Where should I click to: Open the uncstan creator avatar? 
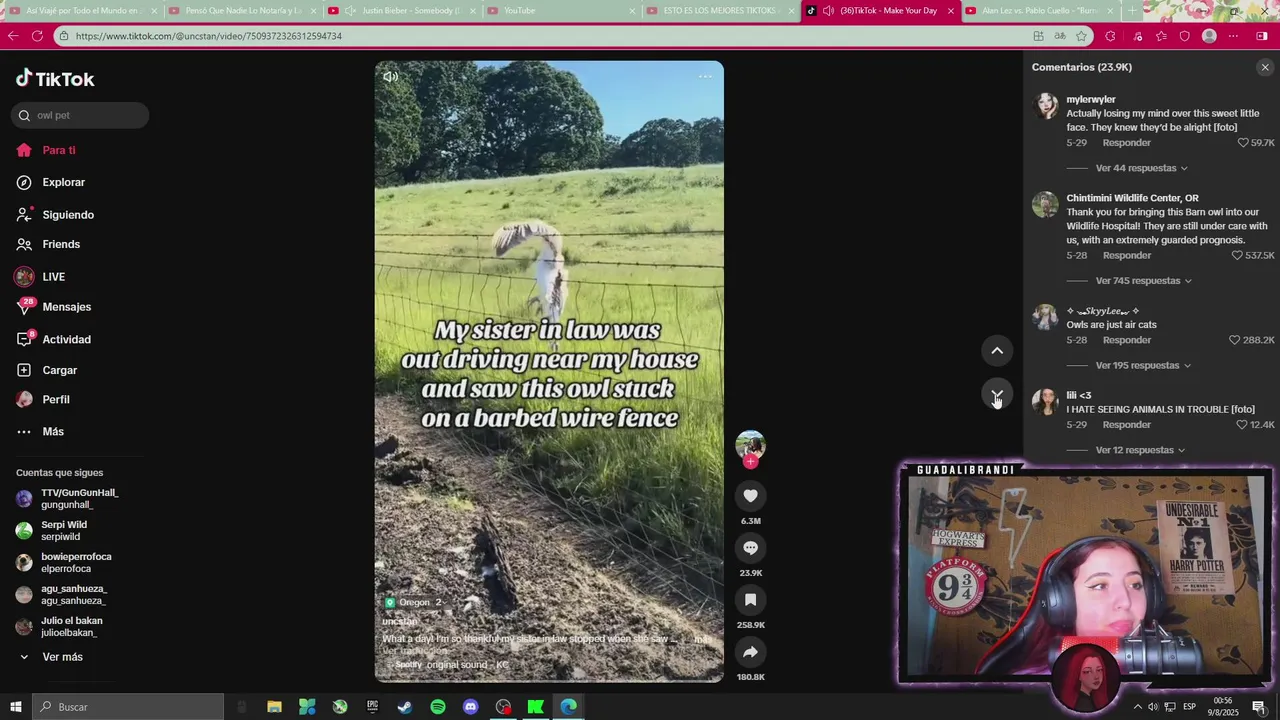tap(750, 444)
